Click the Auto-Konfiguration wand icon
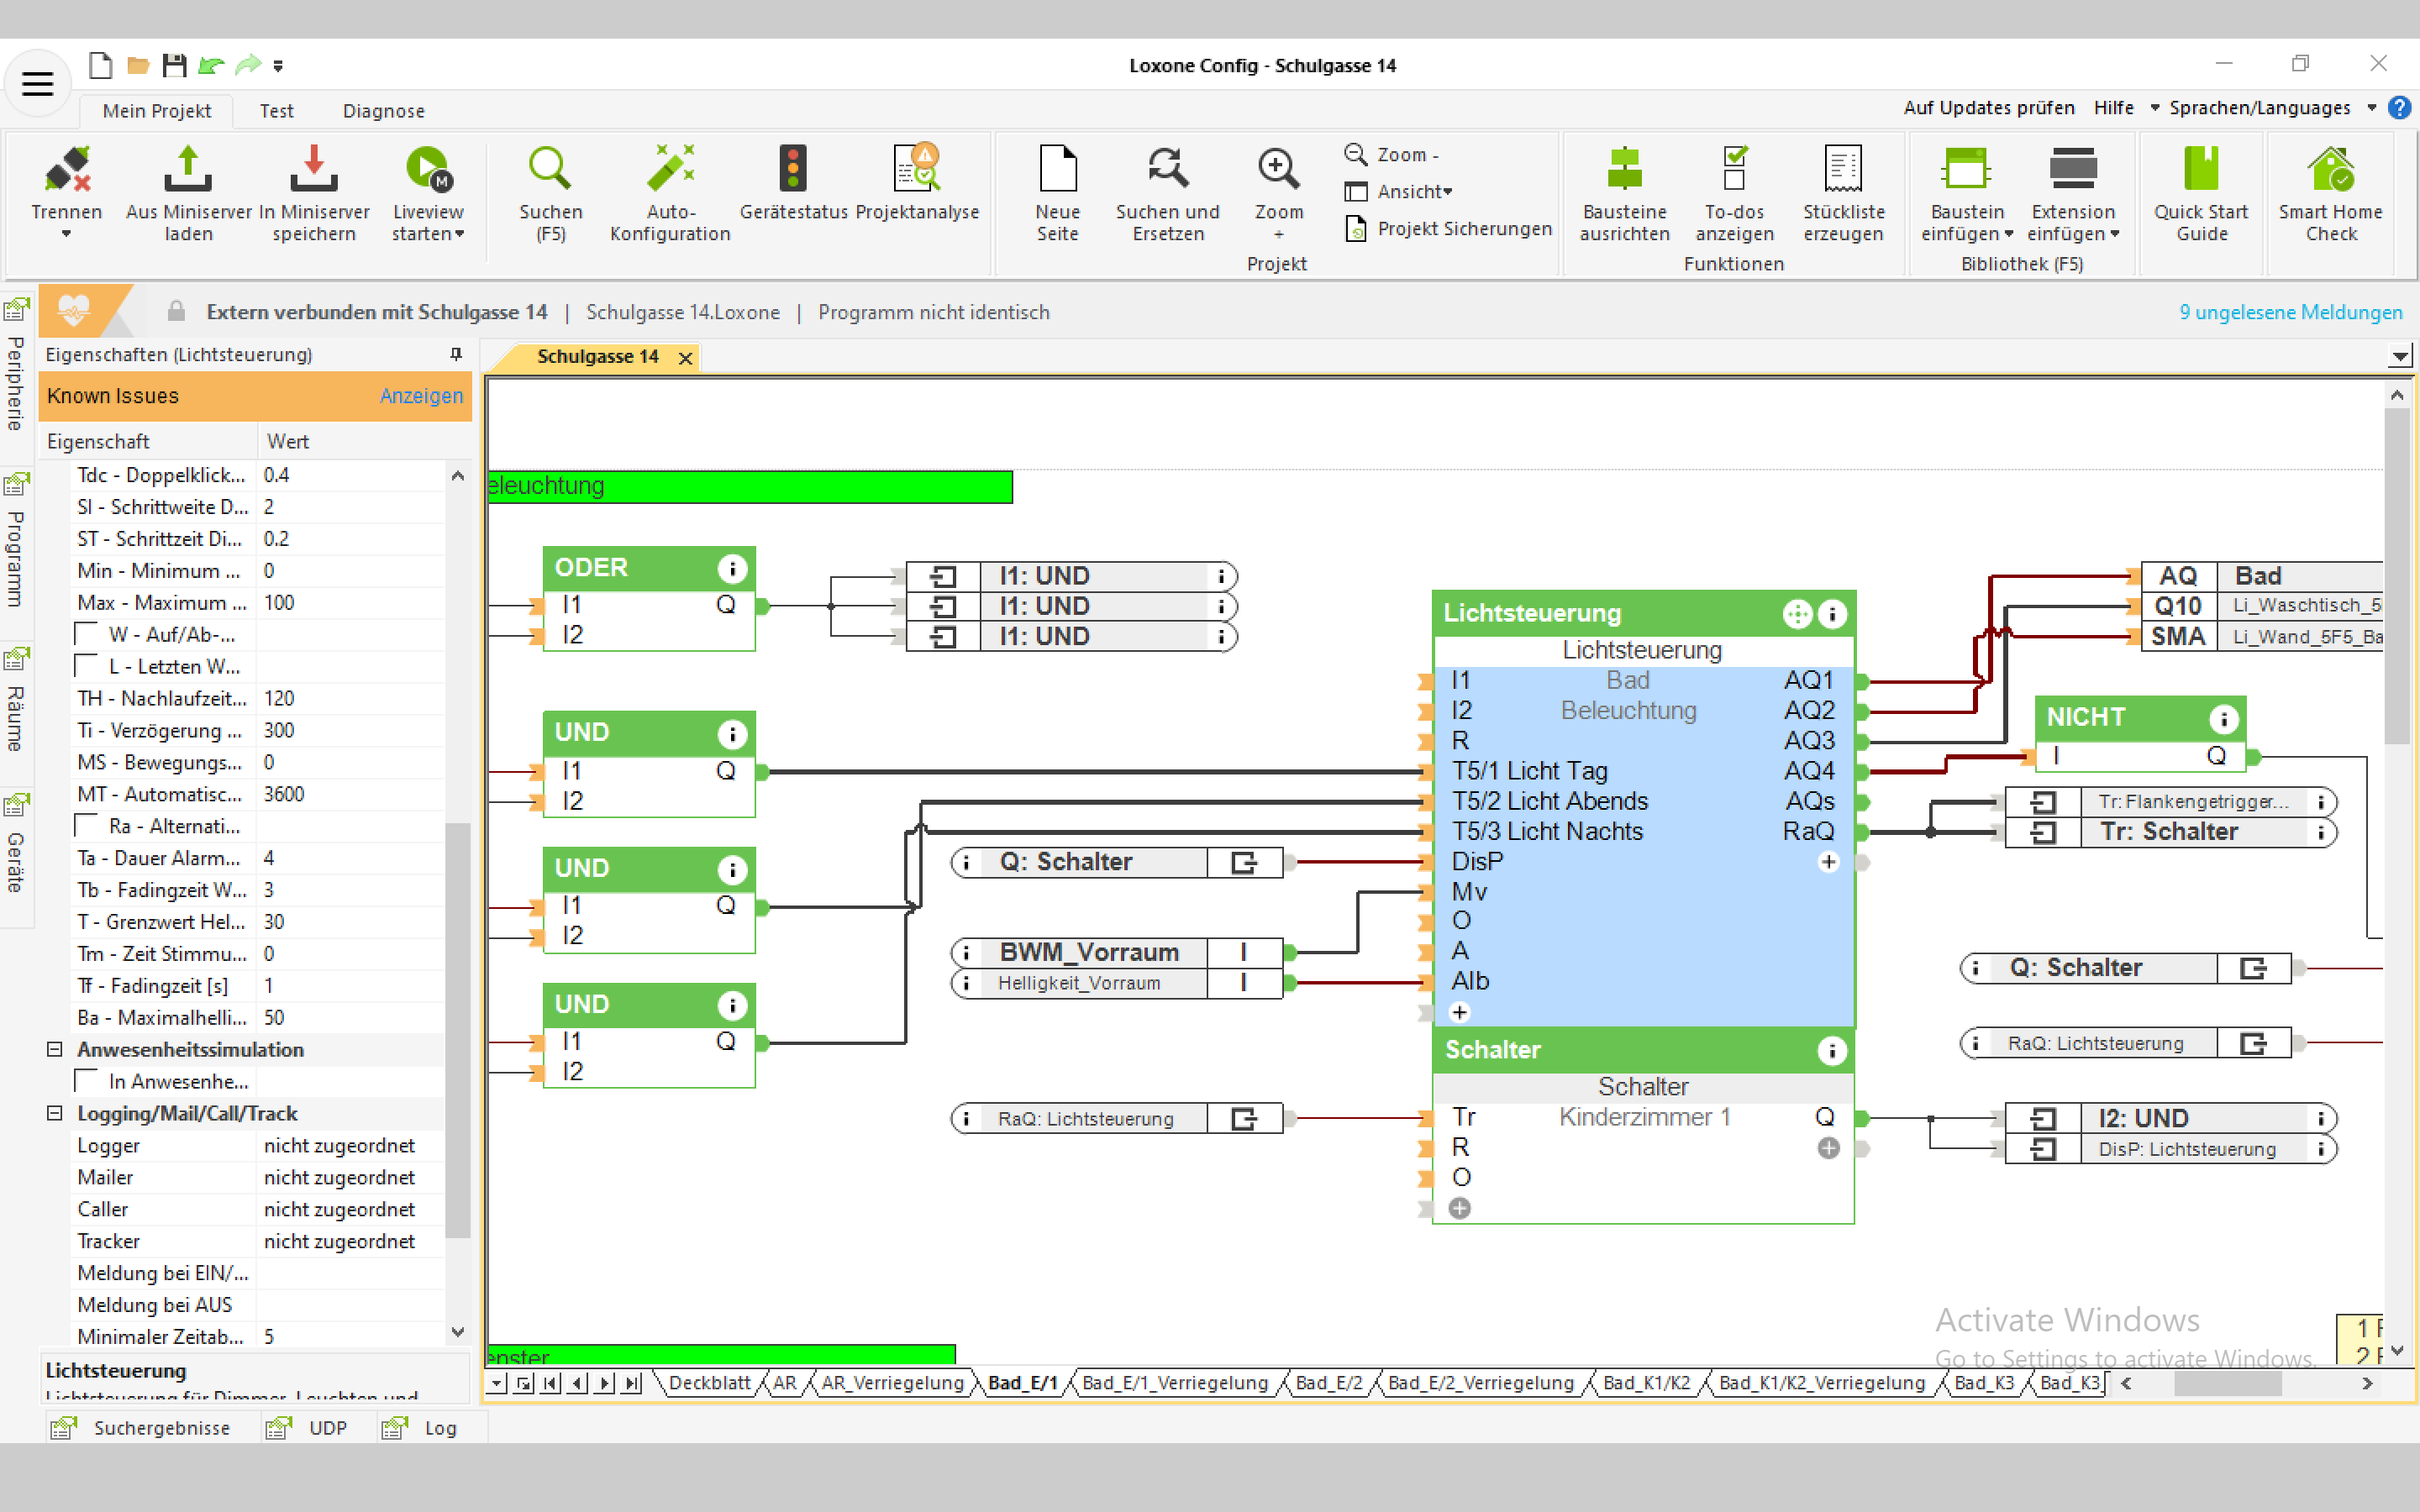The image size is (2420, 1512). 670,170
